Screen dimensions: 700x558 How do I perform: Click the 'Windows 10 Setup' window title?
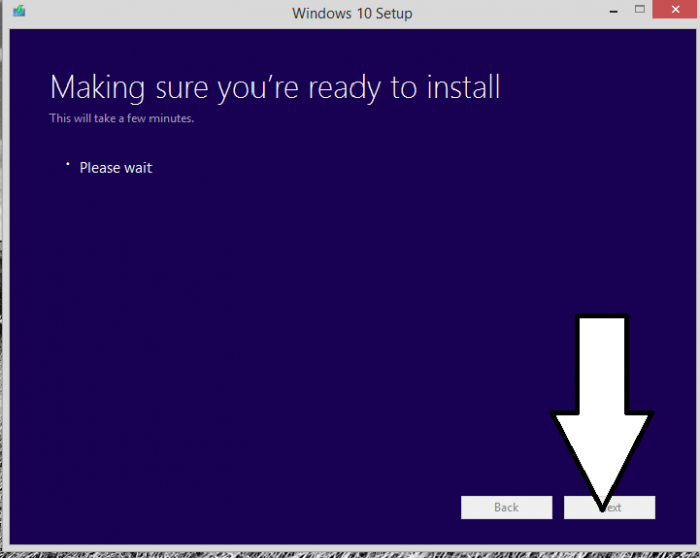[x=352, y=13]
